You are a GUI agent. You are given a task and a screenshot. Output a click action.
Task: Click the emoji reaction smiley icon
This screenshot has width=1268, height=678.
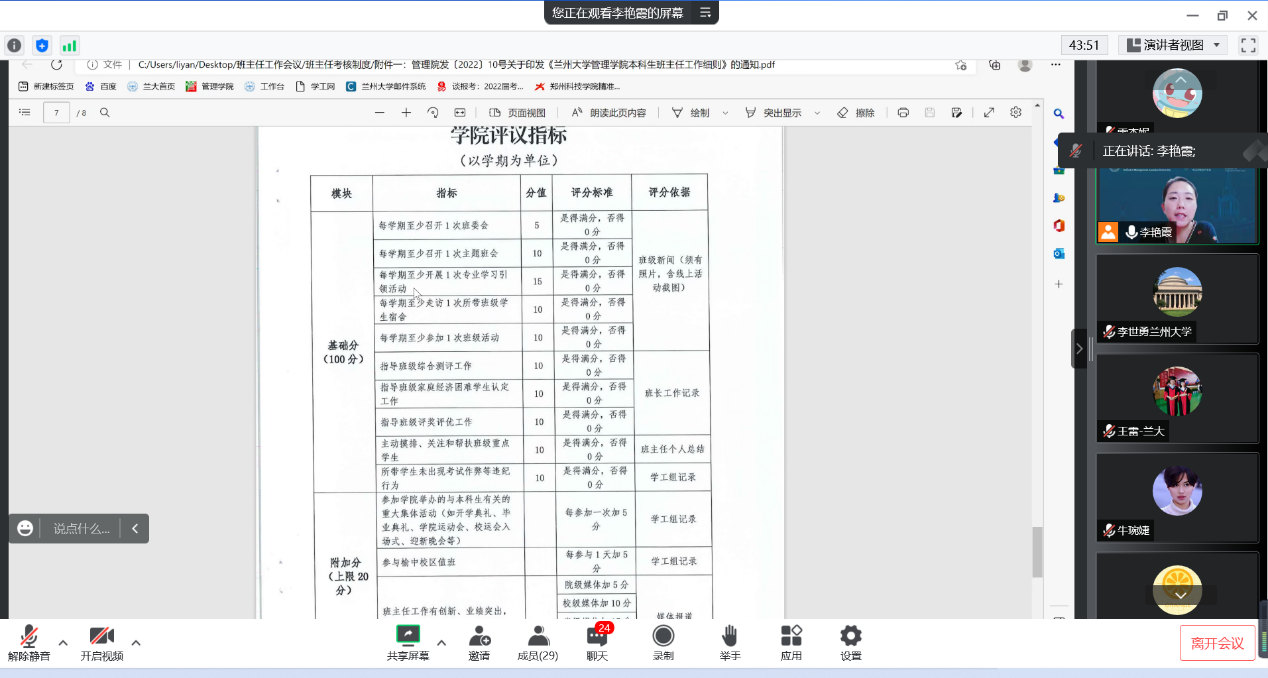click(26, 528)
